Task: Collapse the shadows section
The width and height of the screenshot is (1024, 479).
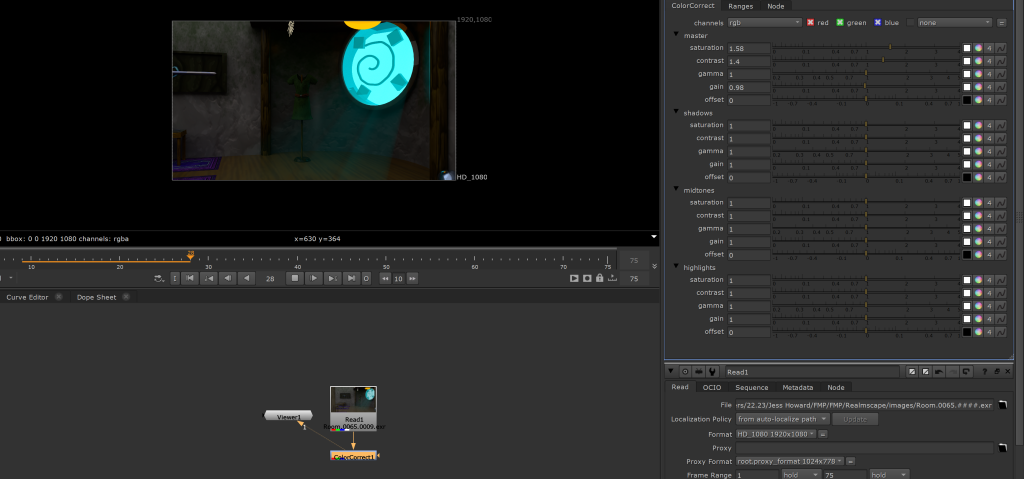Action: click(677, 112)
